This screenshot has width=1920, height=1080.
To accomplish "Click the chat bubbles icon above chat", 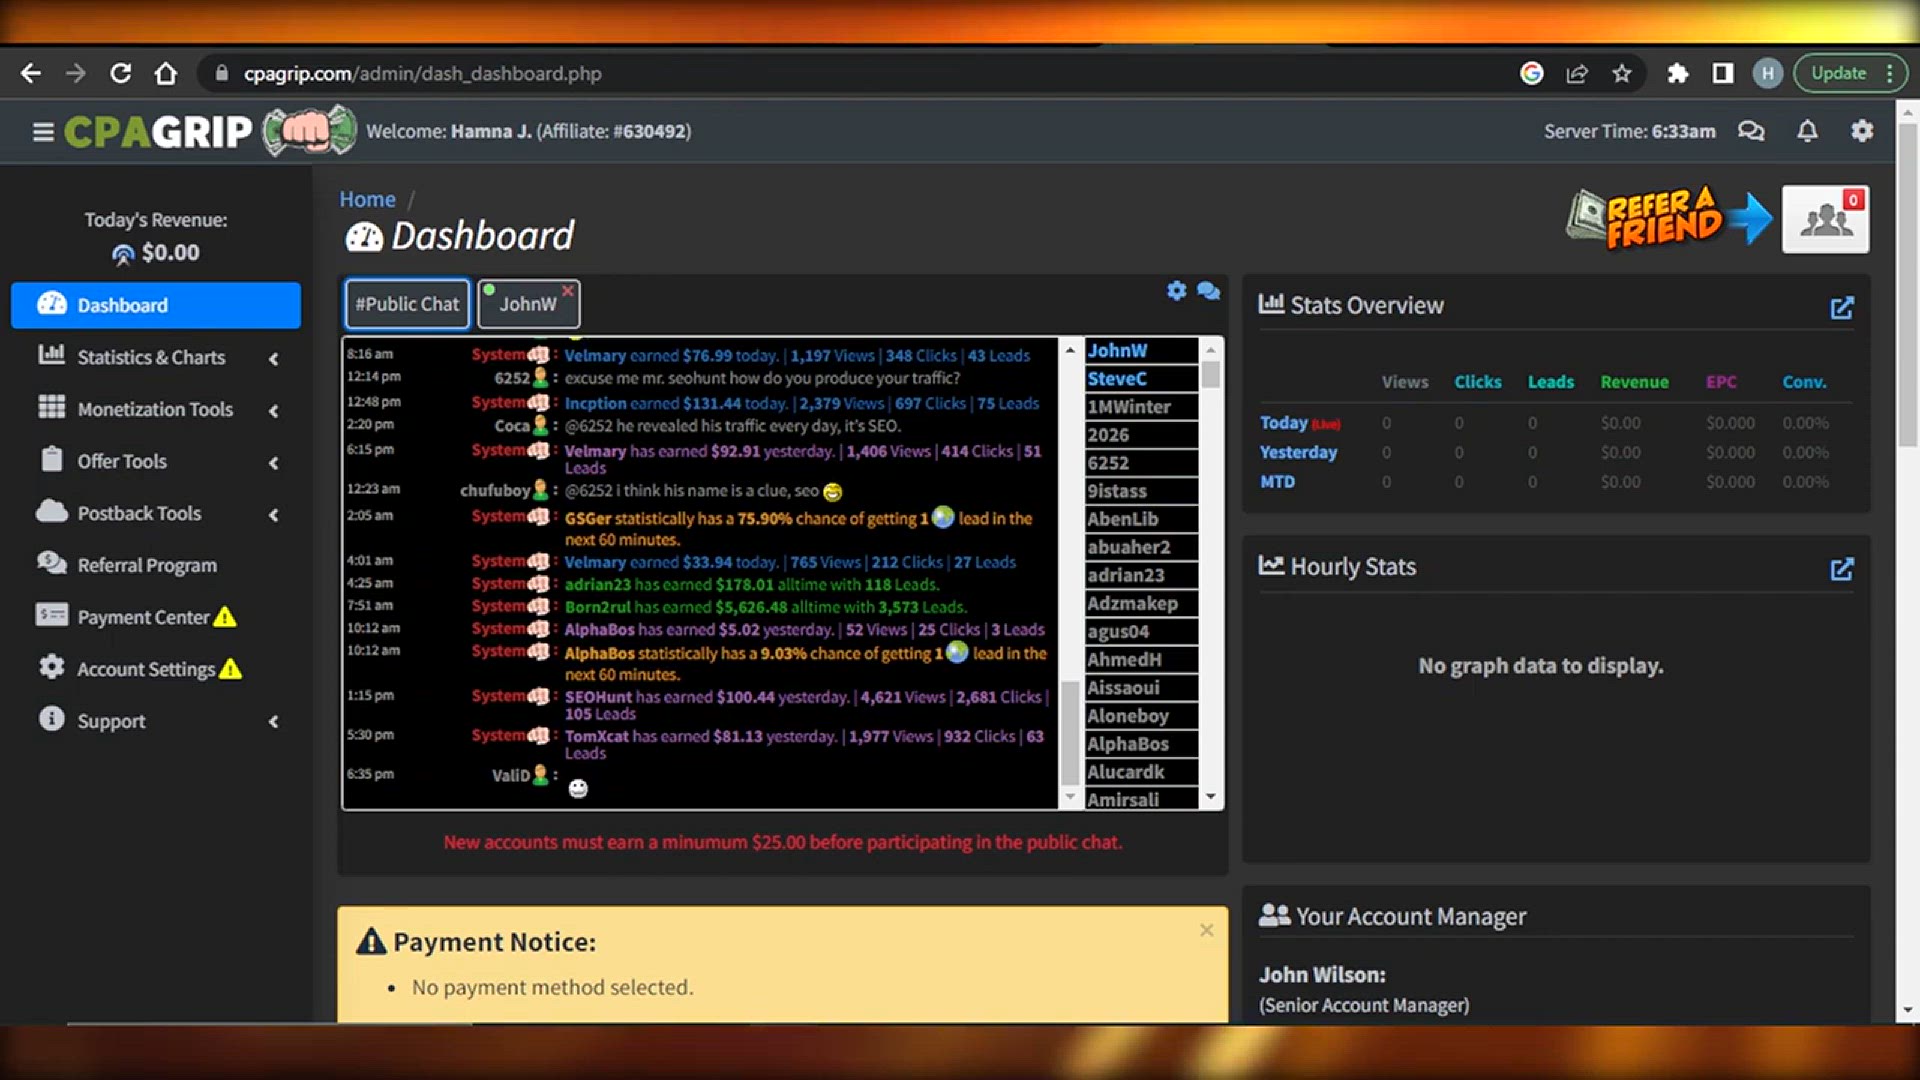I will (1208, 290).
